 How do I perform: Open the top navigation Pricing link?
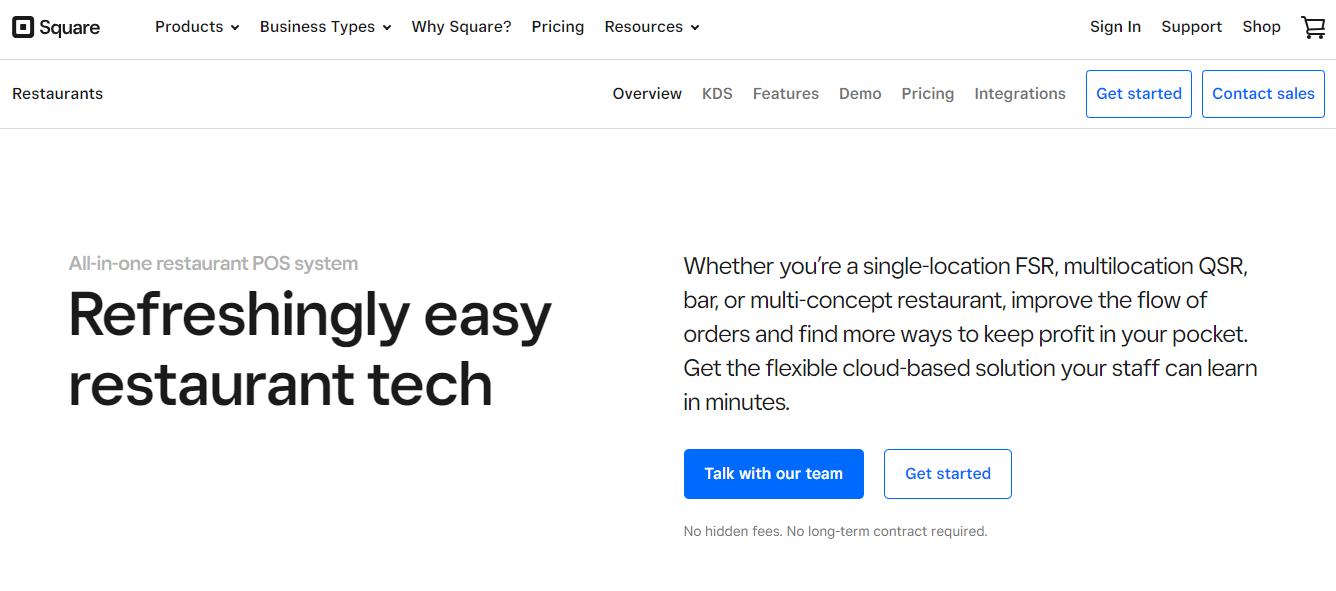558,27
